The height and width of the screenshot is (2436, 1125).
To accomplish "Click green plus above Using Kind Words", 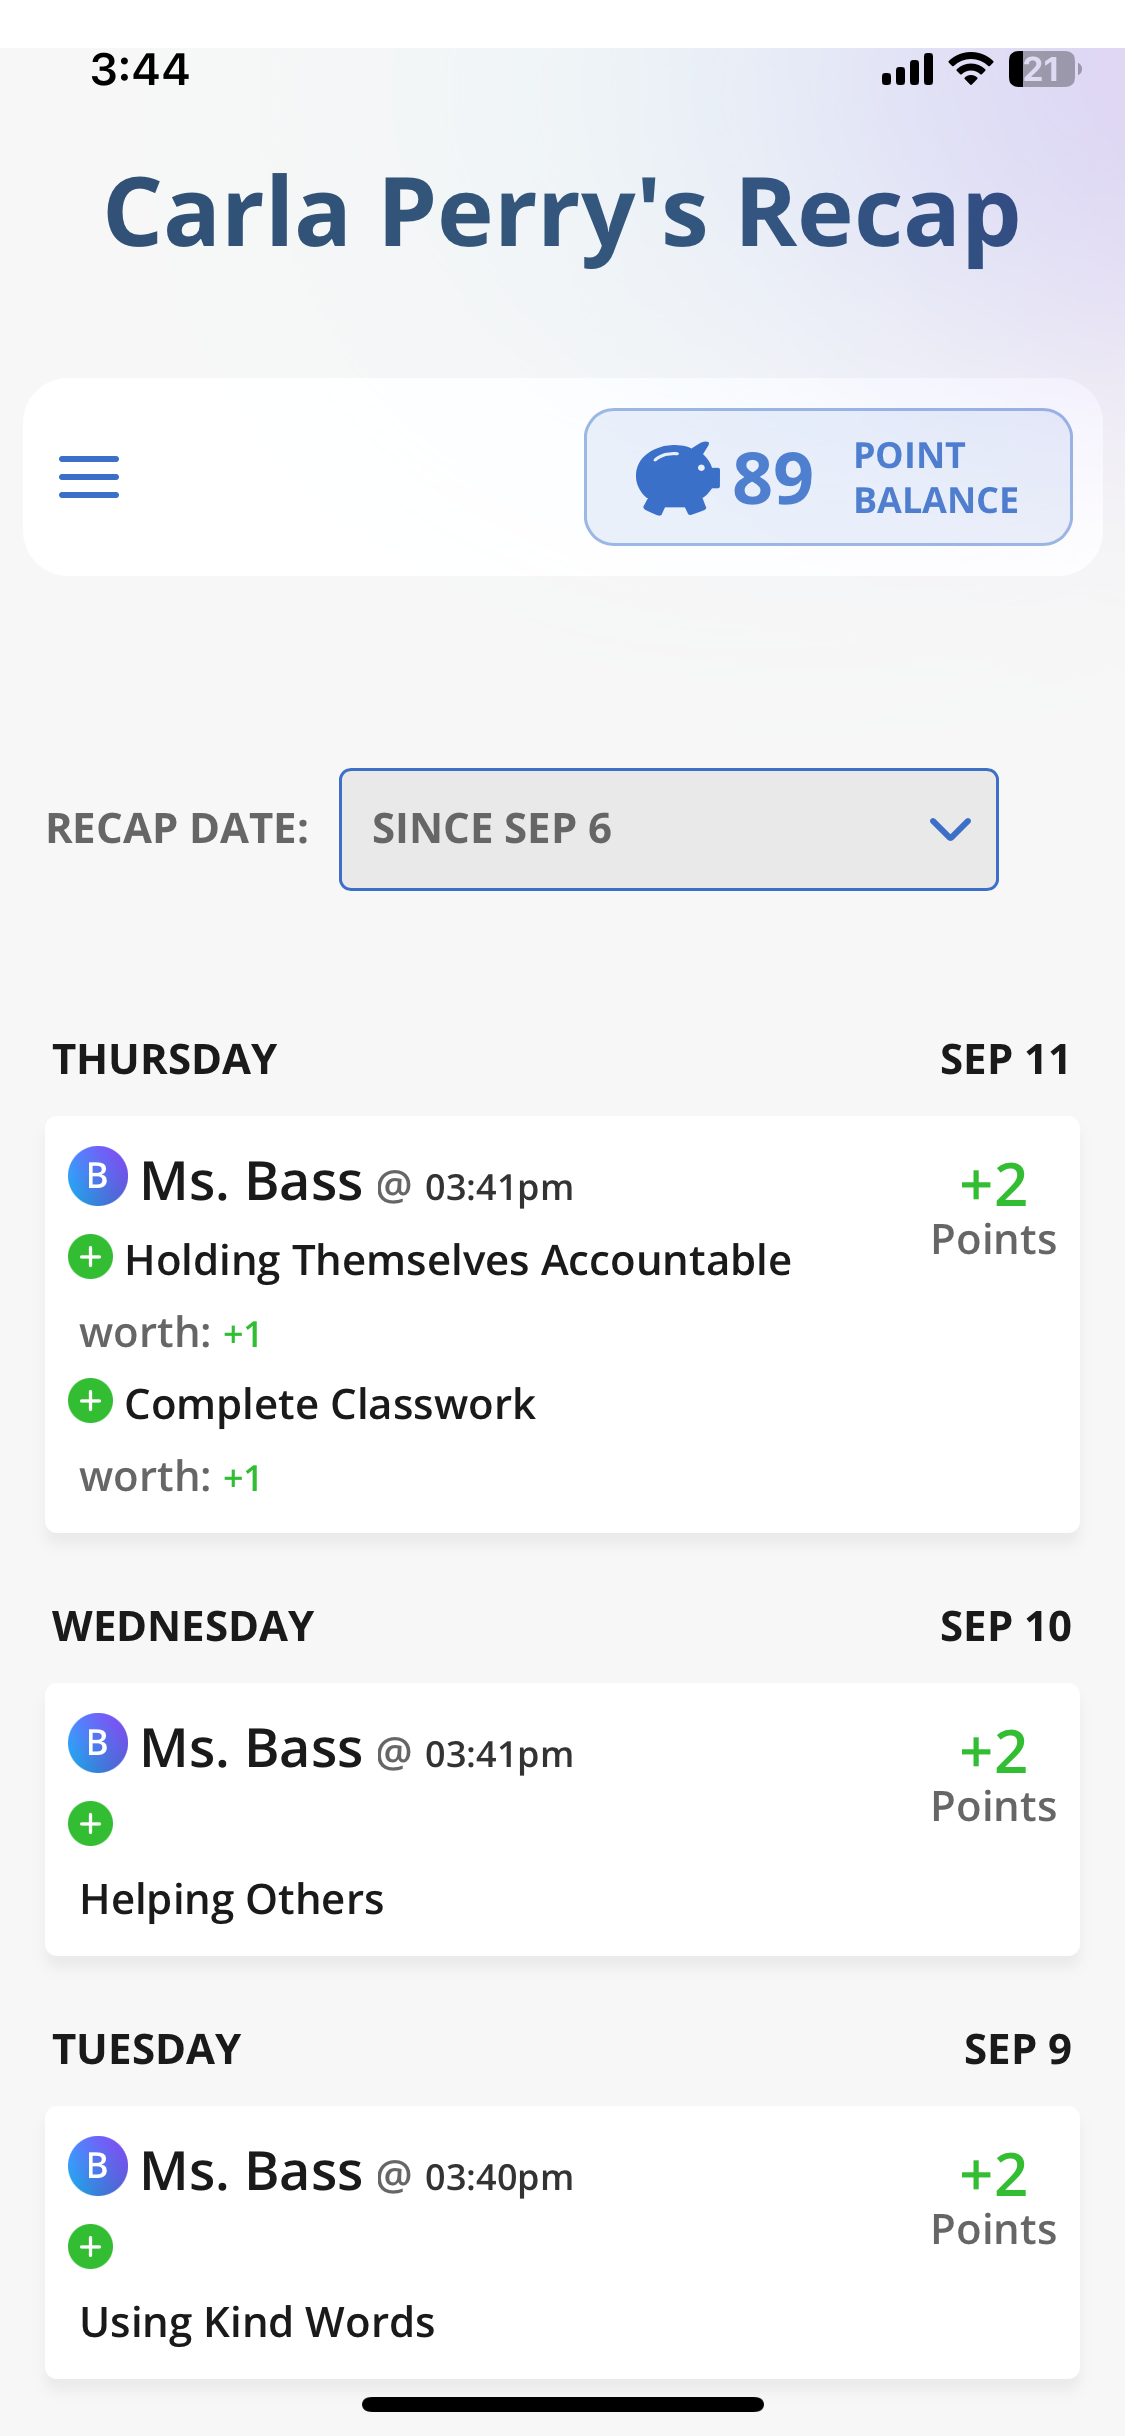I will coord(90,2247).
